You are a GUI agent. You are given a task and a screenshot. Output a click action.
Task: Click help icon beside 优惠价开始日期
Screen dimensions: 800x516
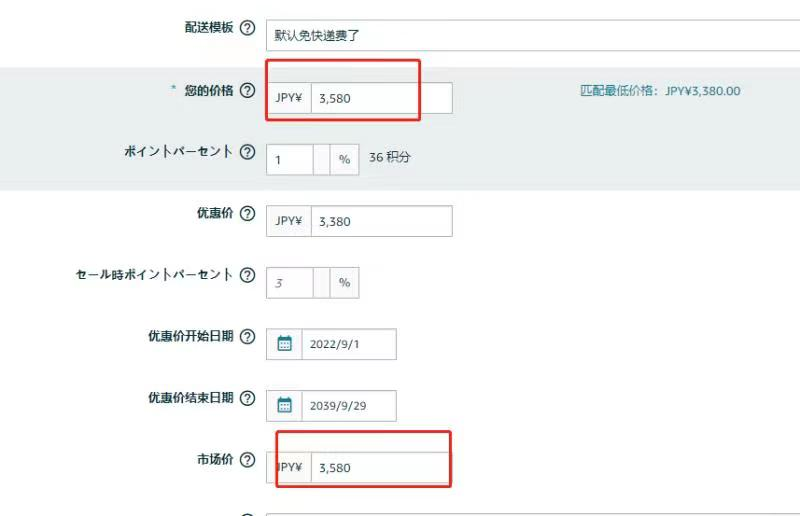click(x=247, y=336)
